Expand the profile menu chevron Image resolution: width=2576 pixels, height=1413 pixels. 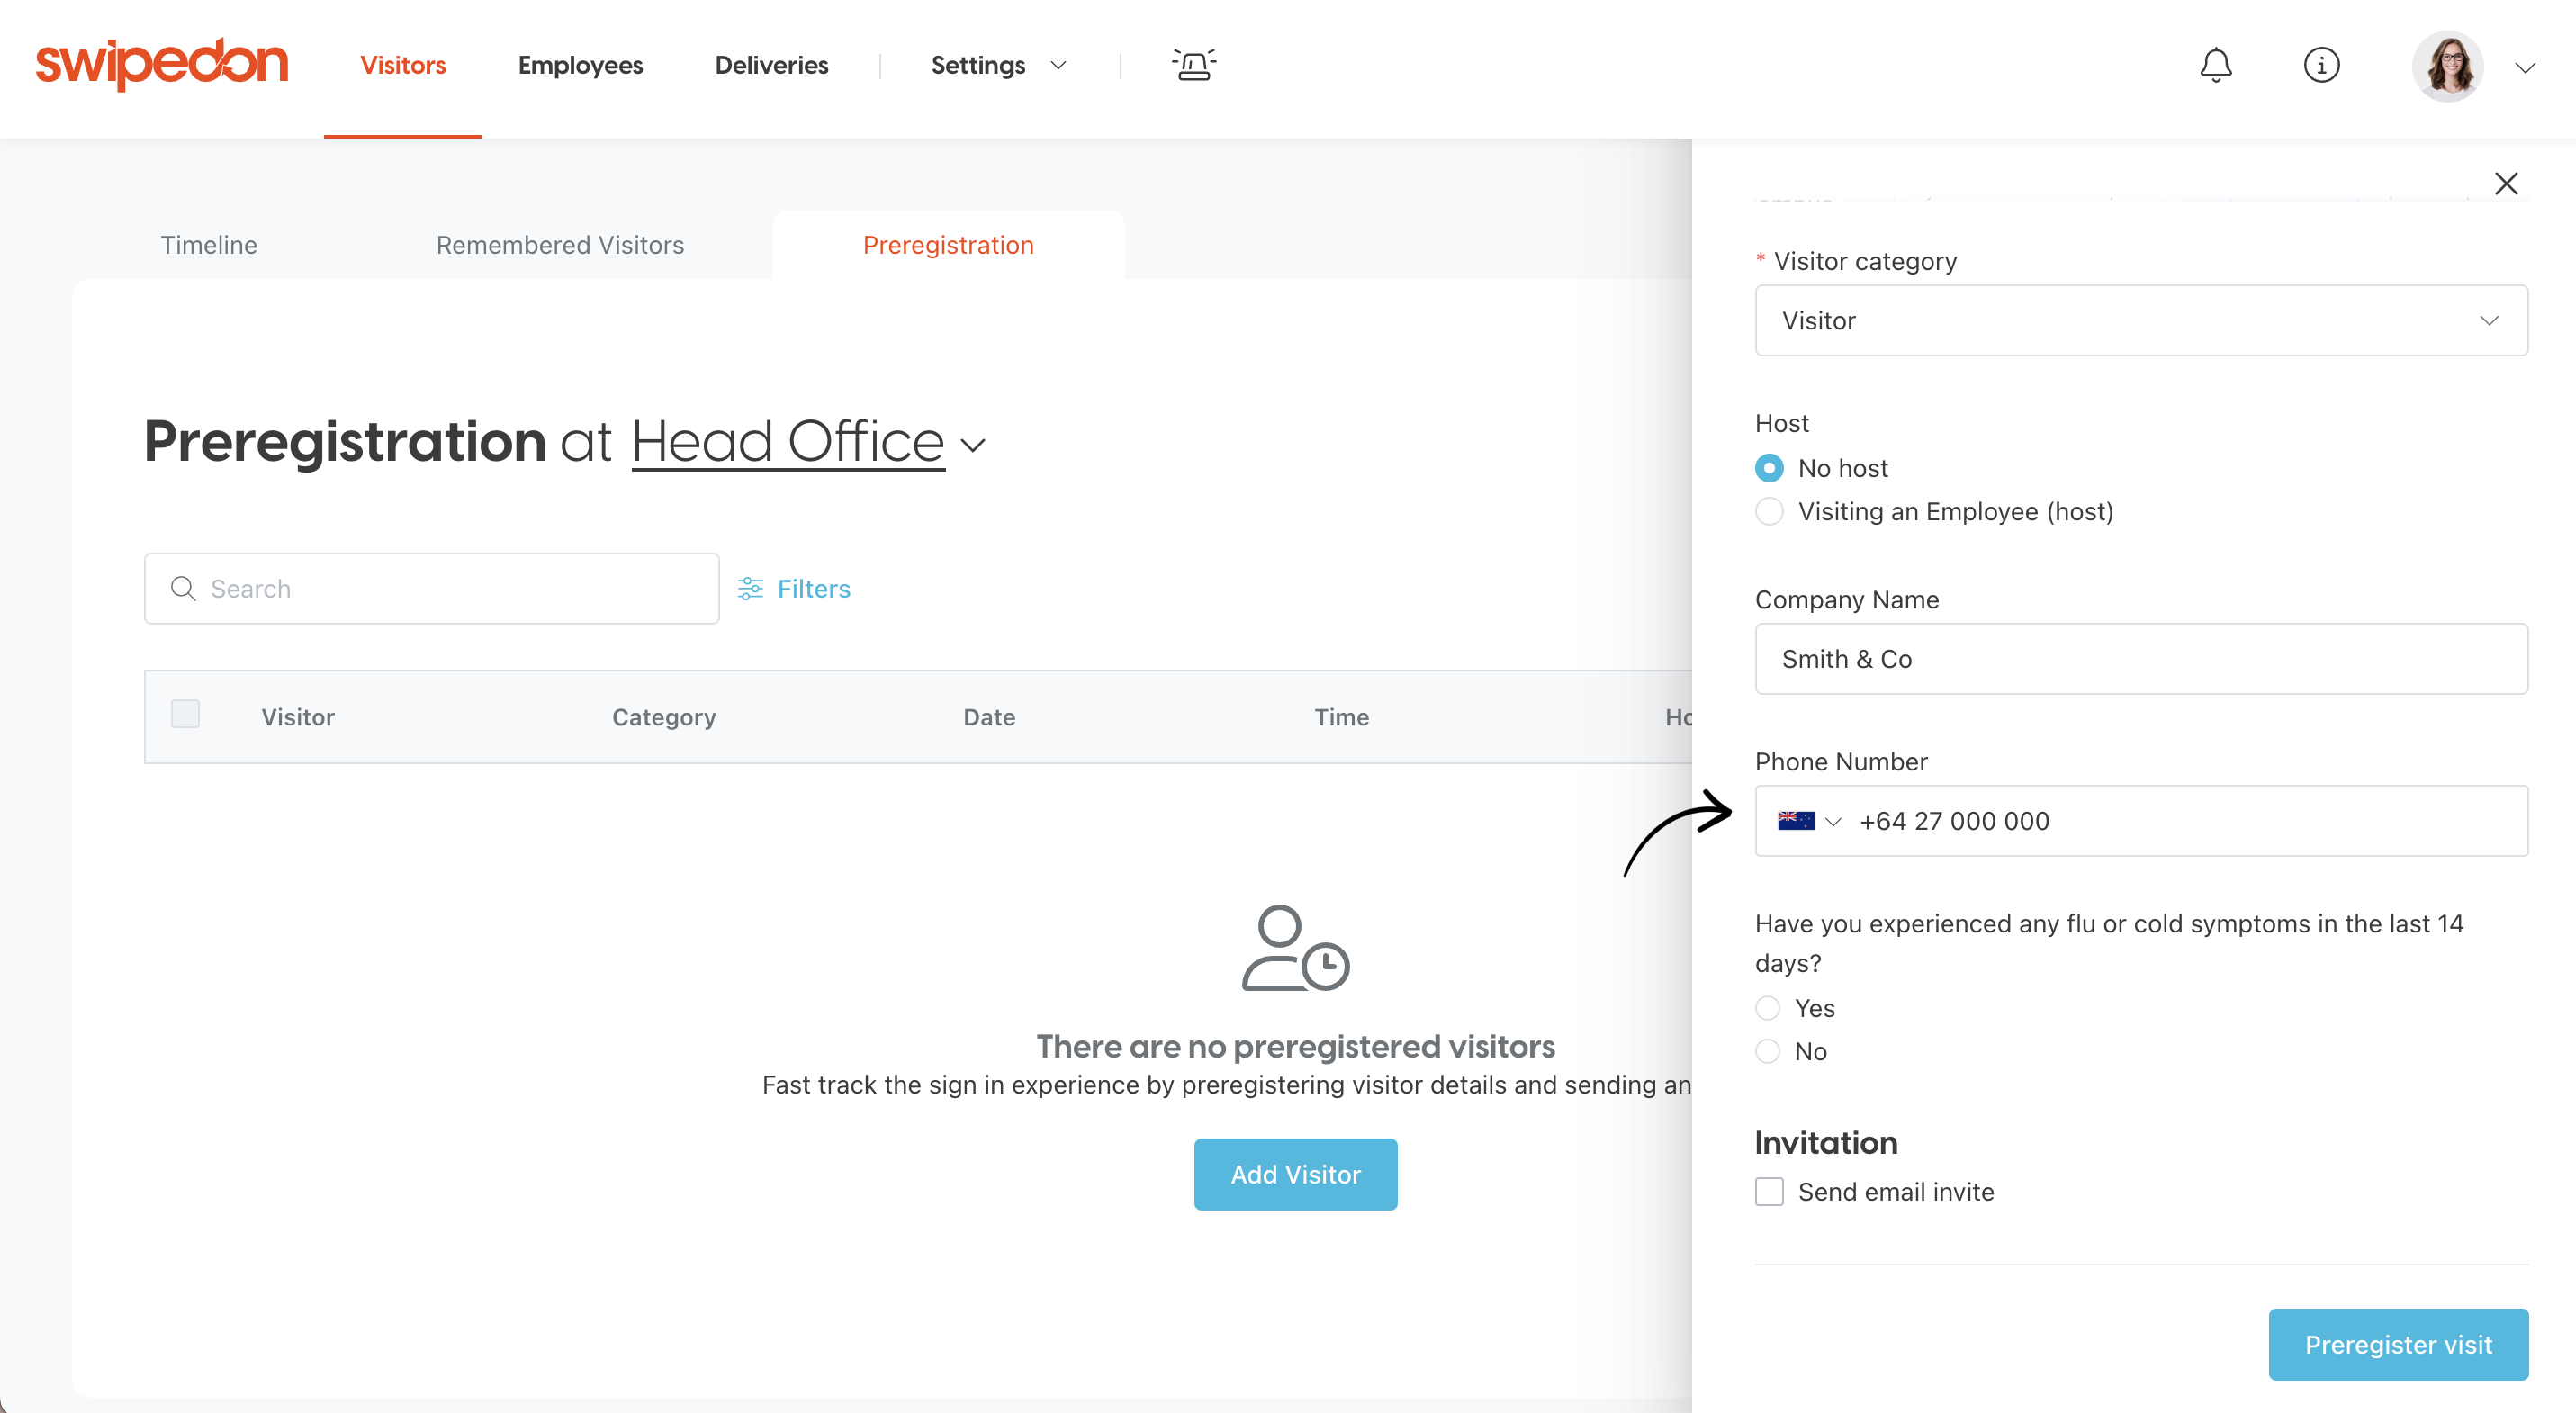[2525, 67]
